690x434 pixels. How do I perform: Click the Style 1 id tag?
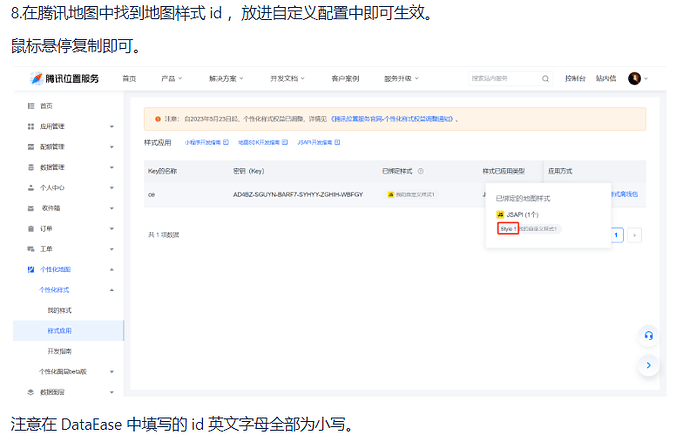pos(508,229)
